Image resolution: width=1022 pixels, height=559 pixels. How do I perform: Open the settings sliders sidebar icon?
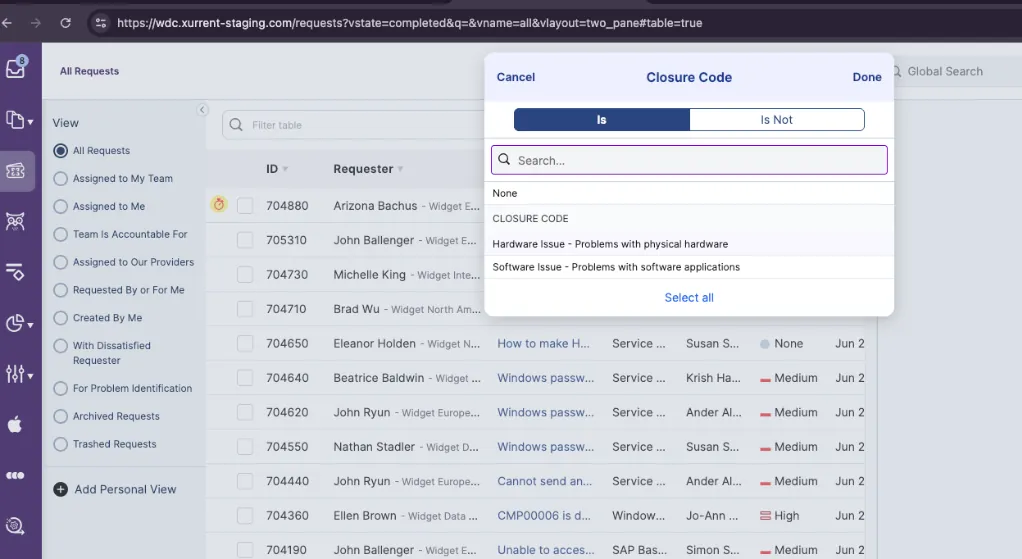click(15, 373)
